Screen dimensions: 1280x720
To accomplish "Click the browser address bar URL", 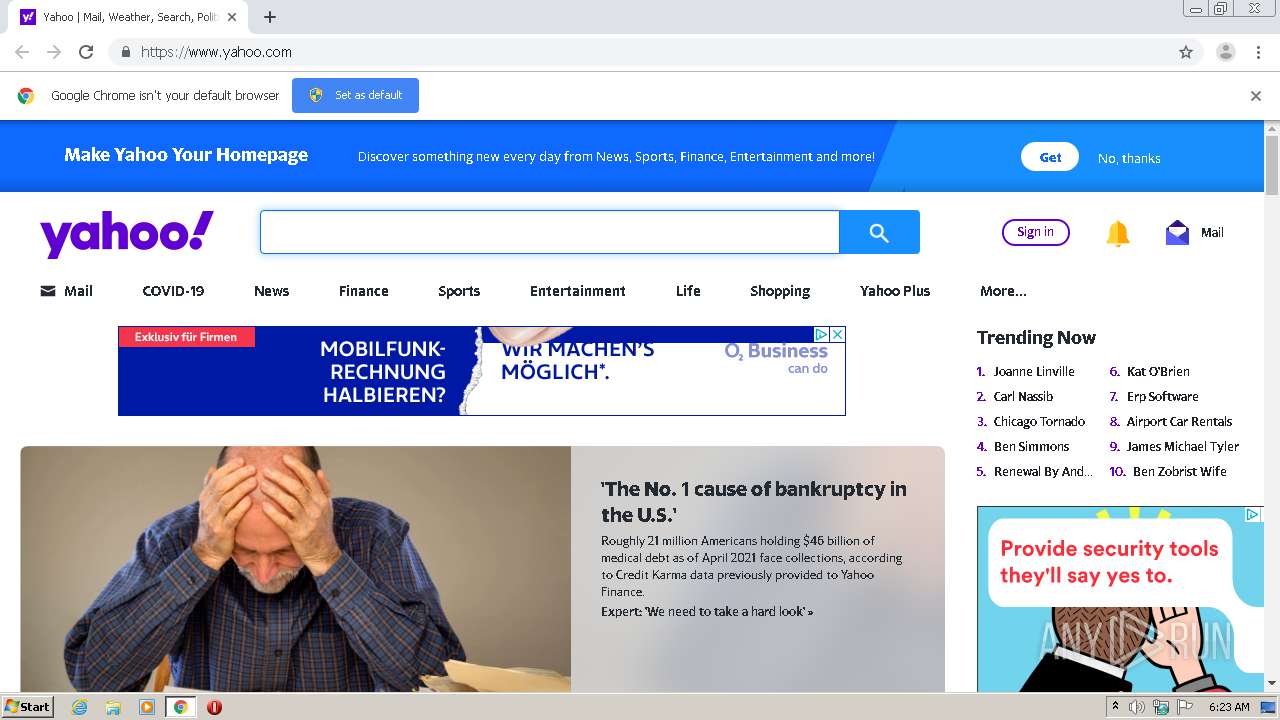I will pos(216,52).
